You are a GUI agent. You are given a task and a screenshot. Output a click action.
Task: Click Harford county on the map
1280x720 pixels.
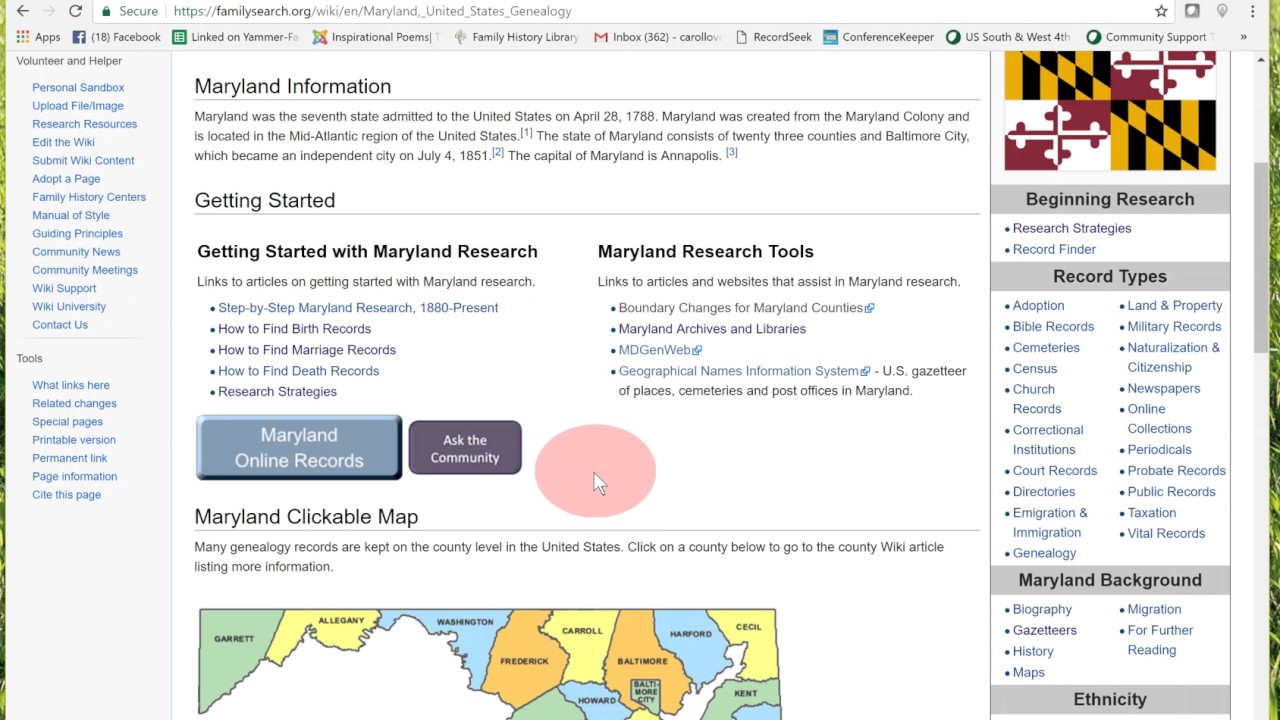click(690, 634)
